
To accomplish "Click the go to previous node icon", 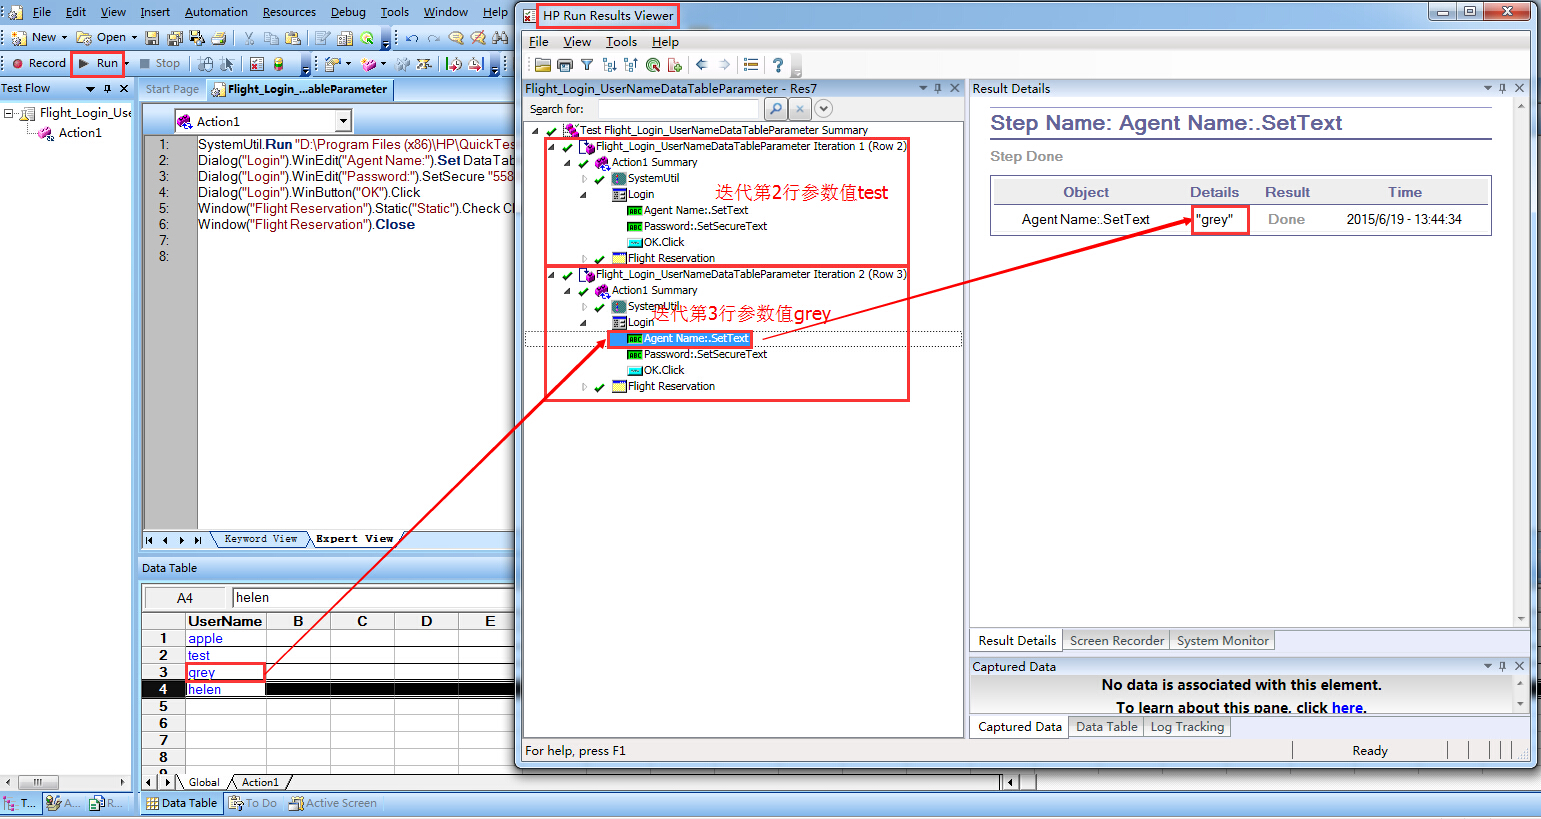I will point(631,65).
